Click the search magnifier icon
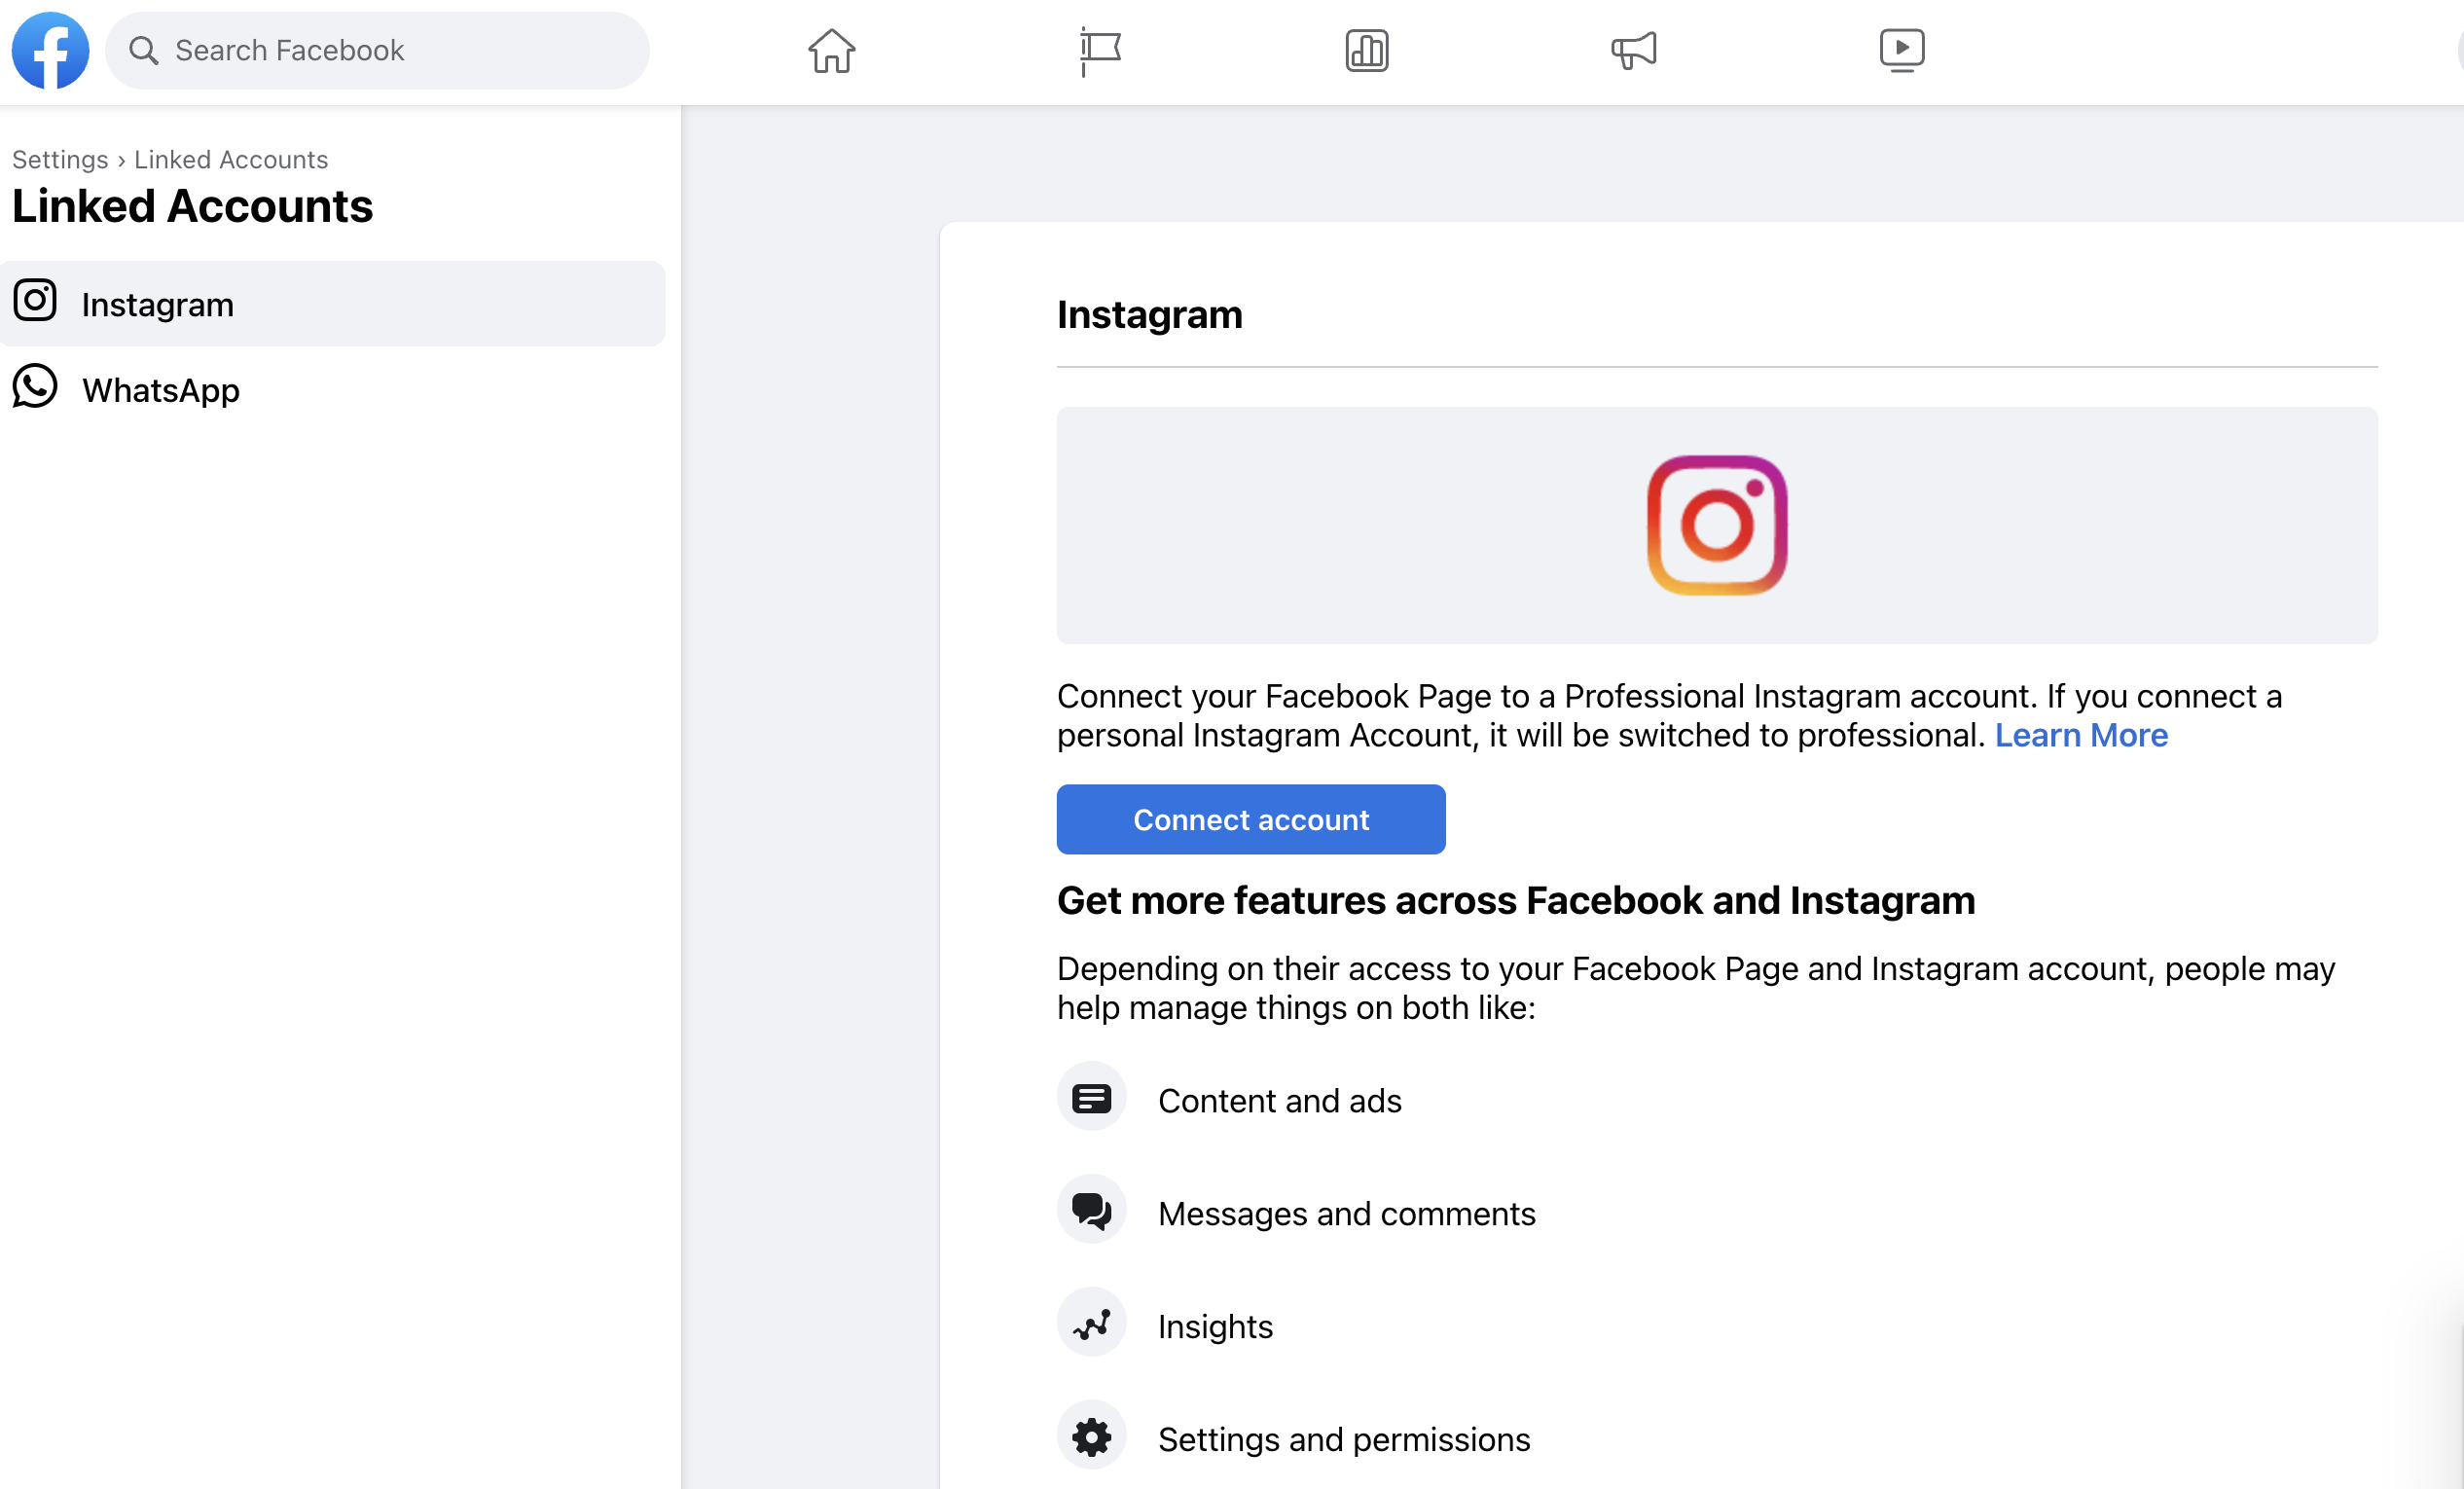The height and width of the screenshot is (1489, 2464). click(x=144, y=50)
